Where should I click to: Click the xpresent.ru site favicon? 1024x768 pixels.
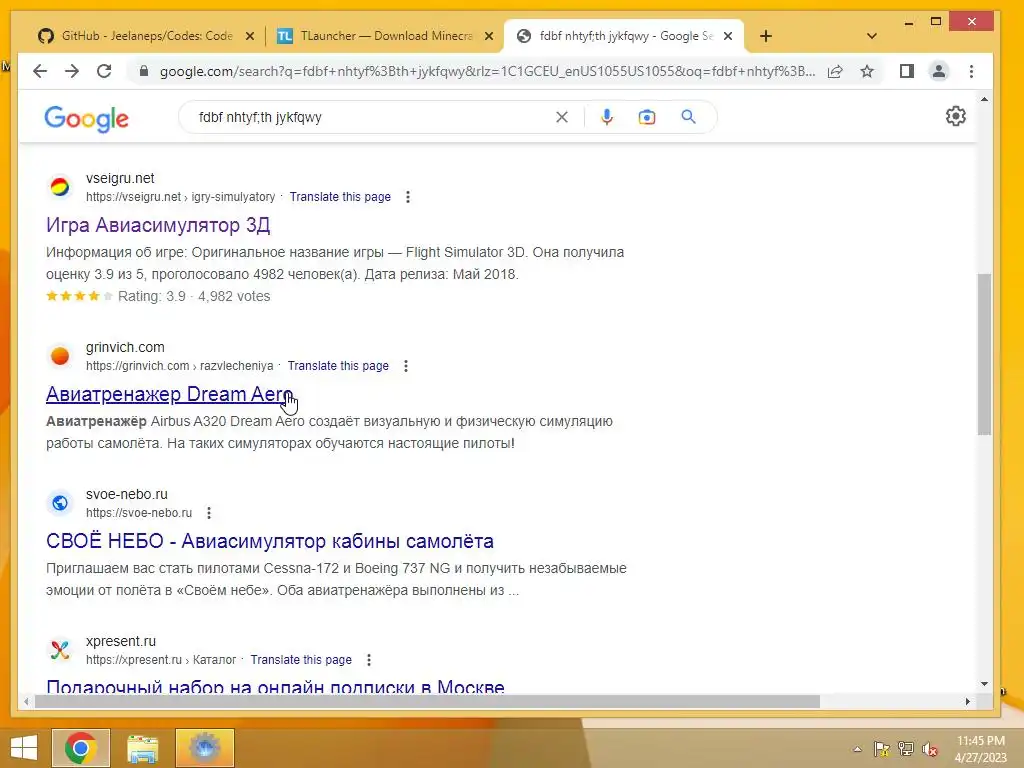pyautogui.click(x=60, y=650)
